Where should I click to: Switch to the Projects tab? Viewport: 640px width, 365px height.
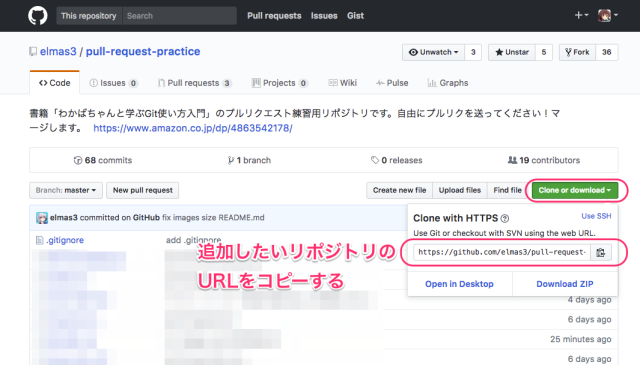(x=280, y=83)
